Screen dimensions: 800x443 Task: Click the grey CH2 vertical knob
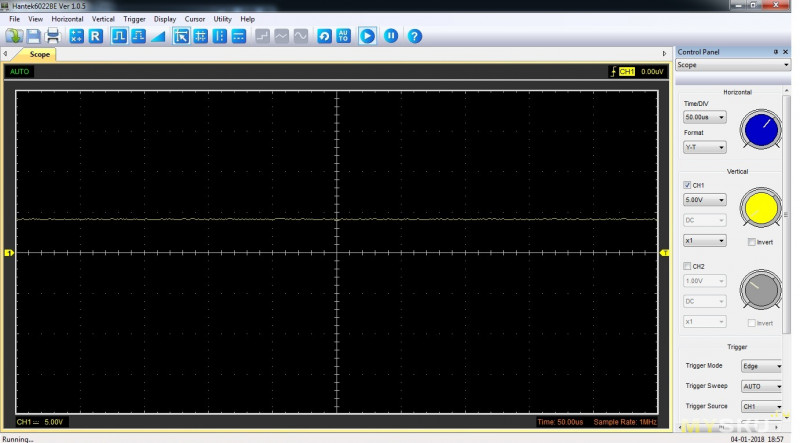pyautogui.click(x=761, y=289)
